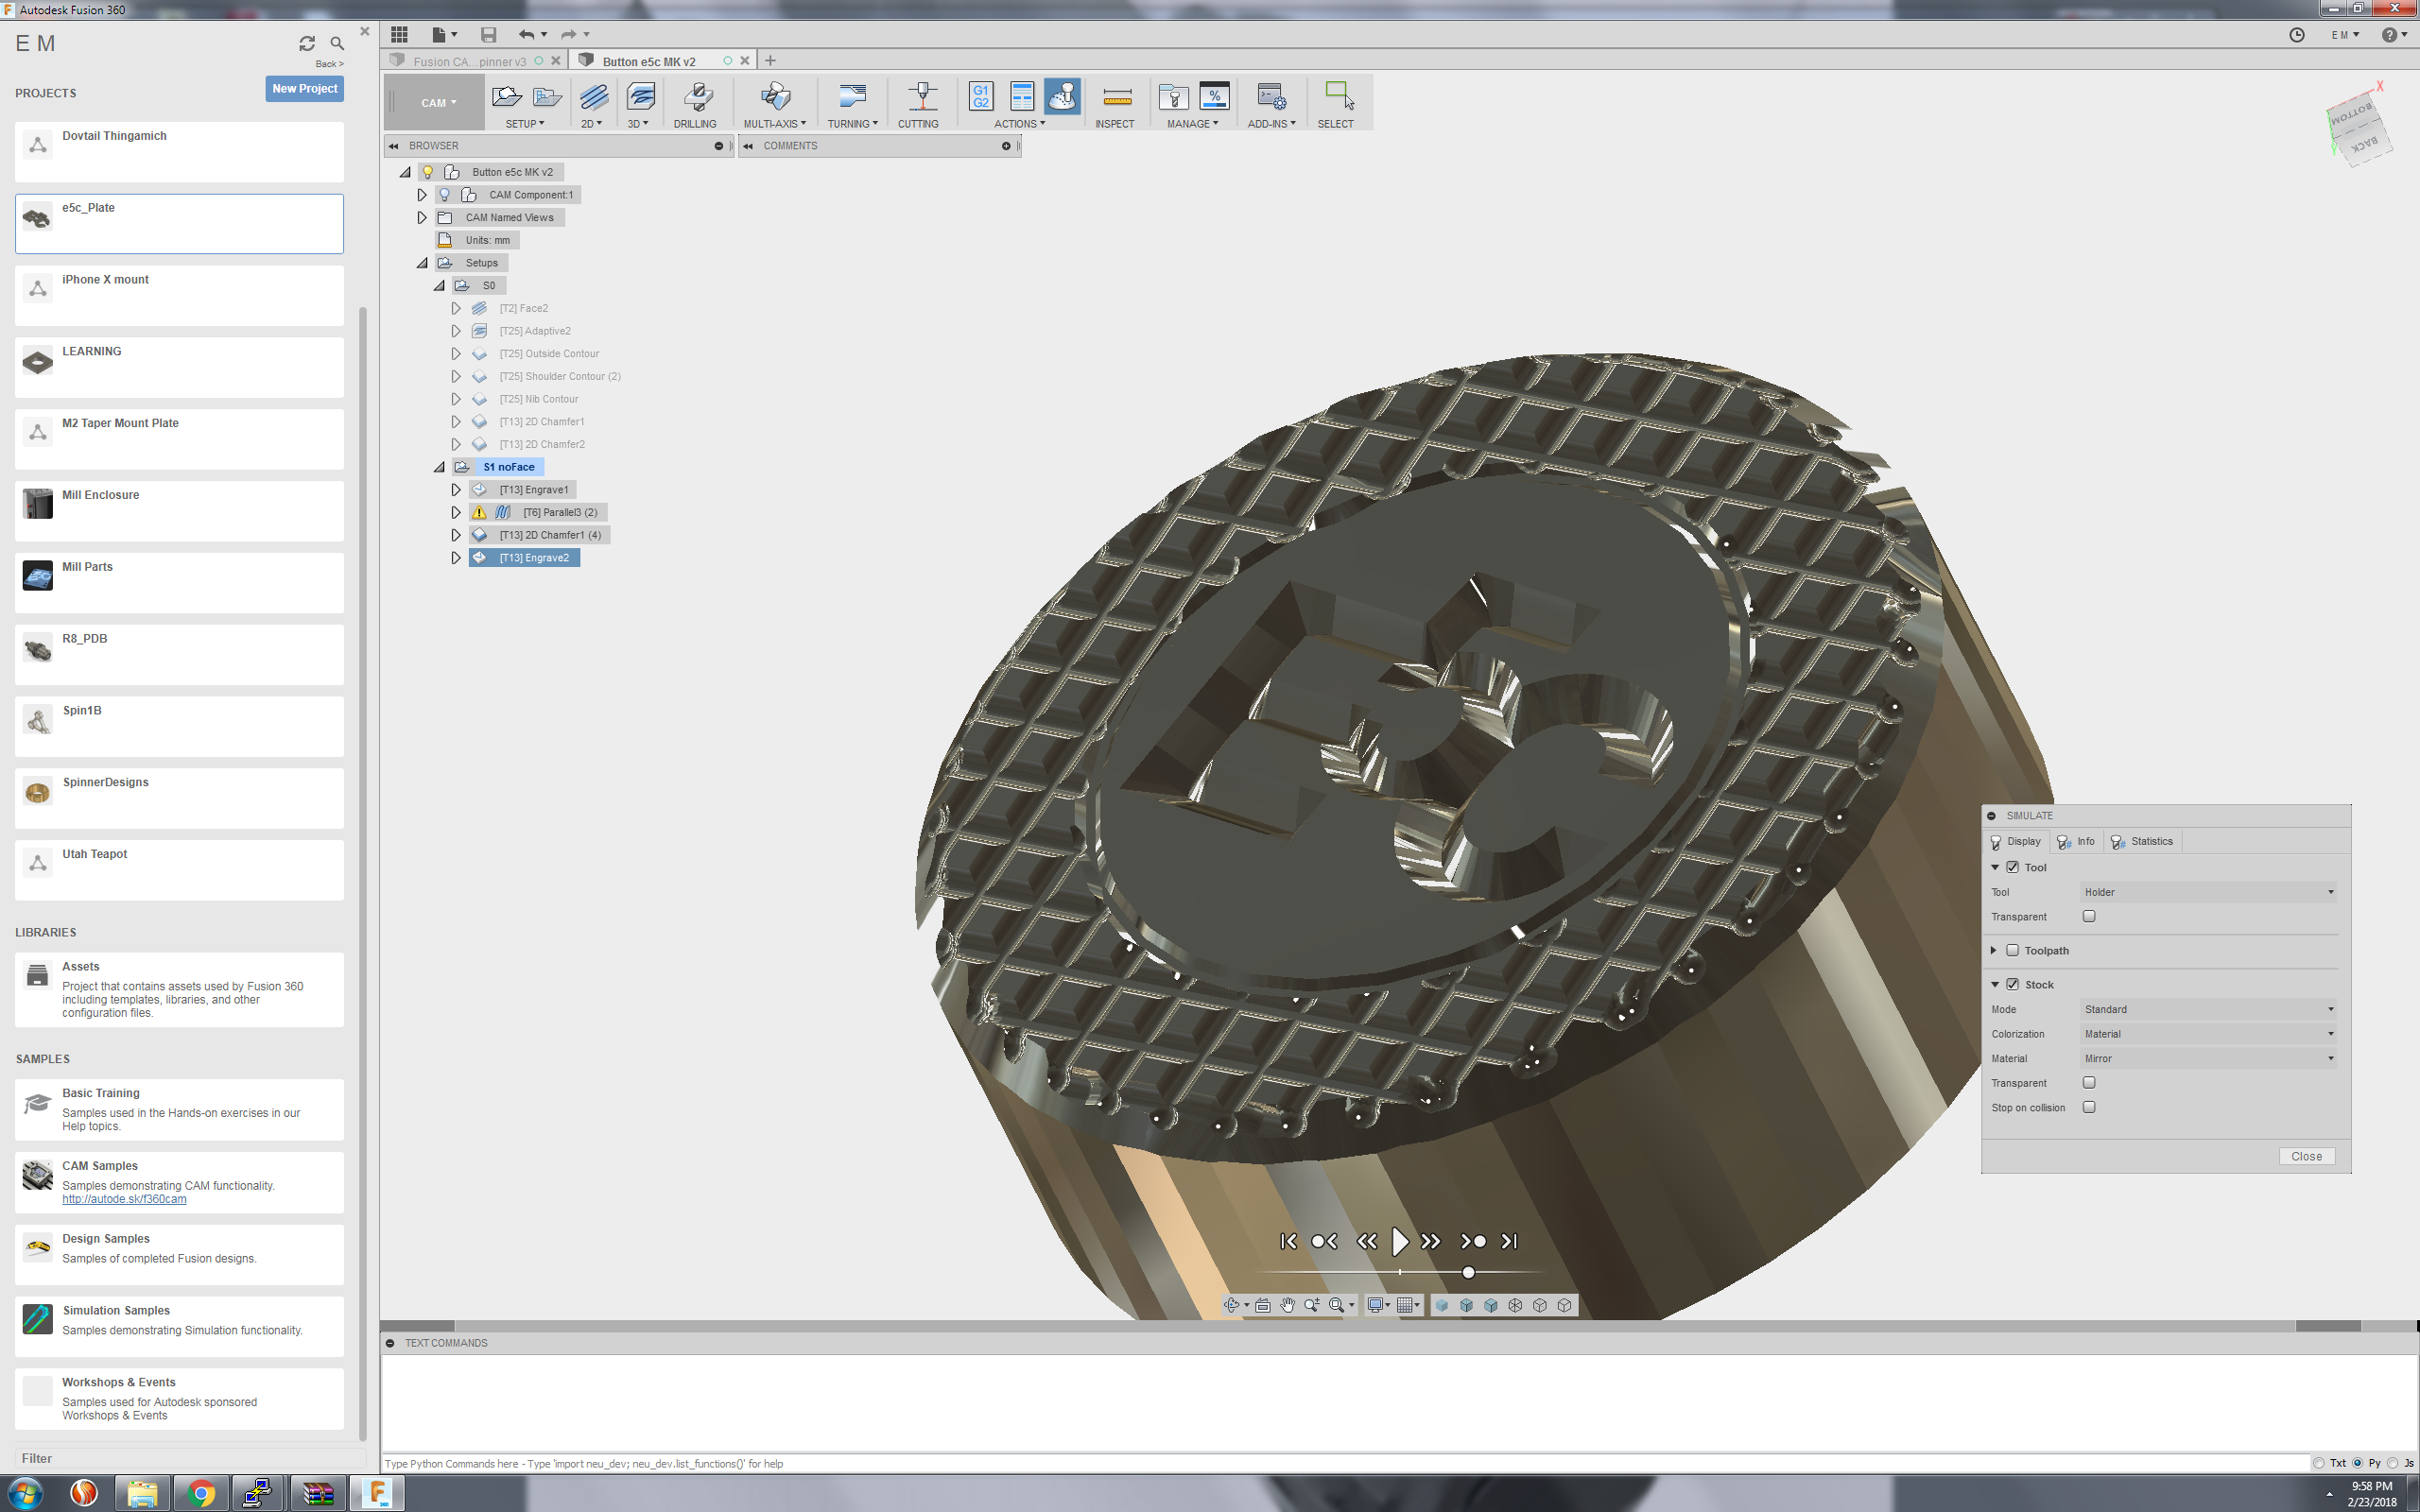2420x1512 pixels.
Task: Switch to the Display tab
Action: [x=2016, y=841]
